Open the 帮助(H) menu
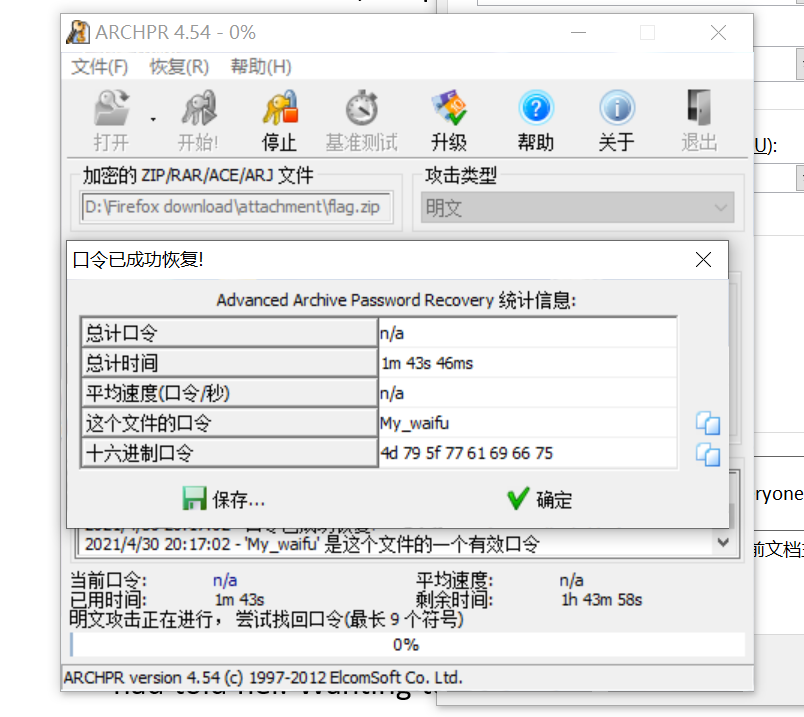The width and height of the screenshot is (804, 717). pyautogui.click(x=260, y=67)
